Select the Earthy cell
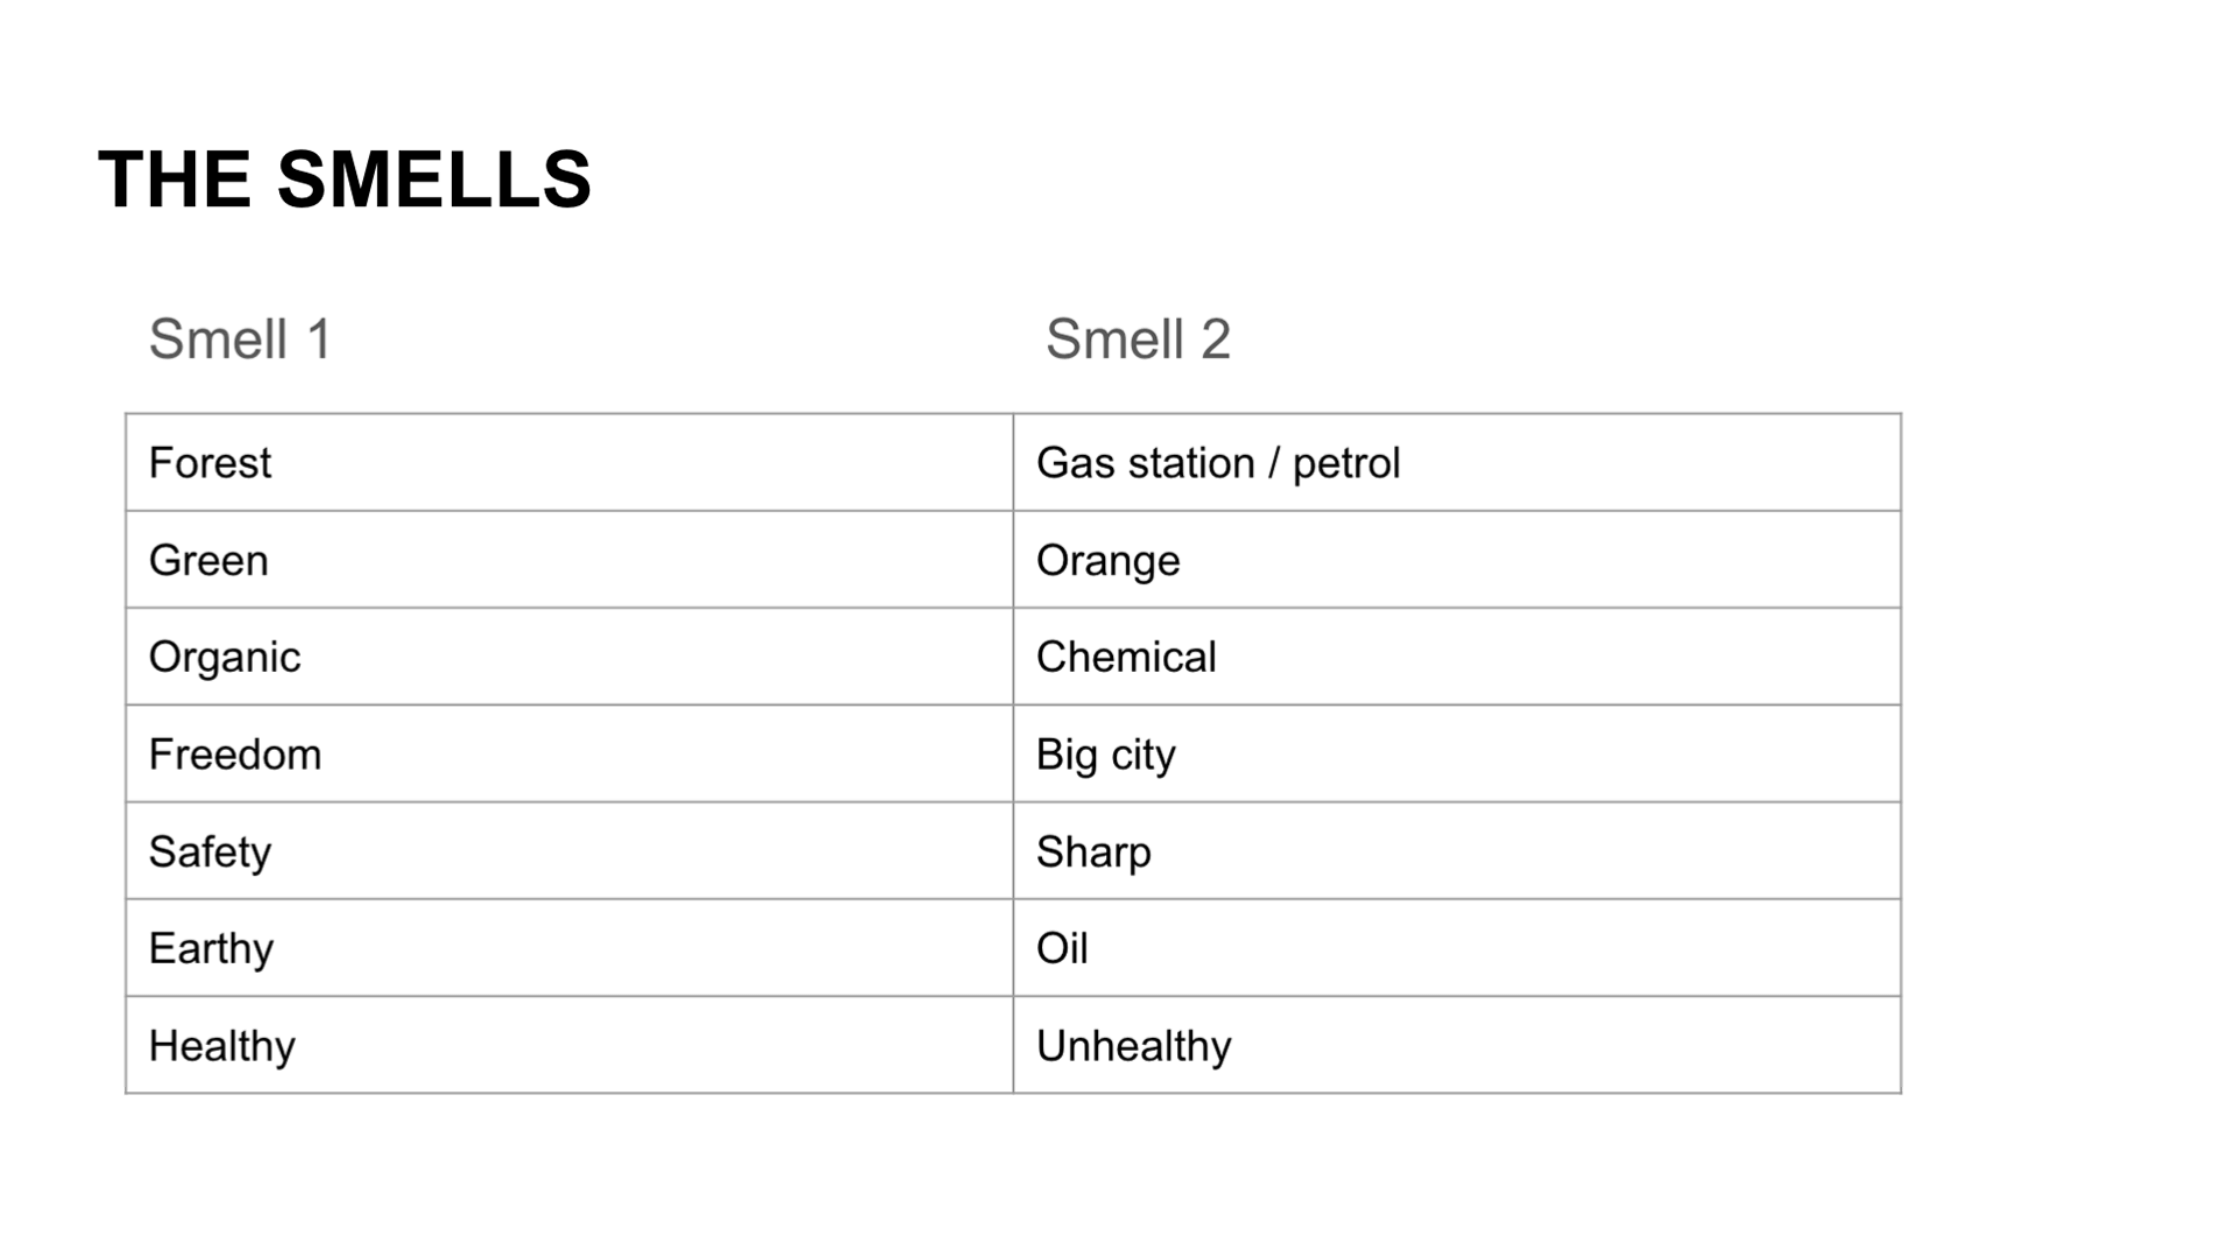 pyautogui.click(x=569, y=947)
